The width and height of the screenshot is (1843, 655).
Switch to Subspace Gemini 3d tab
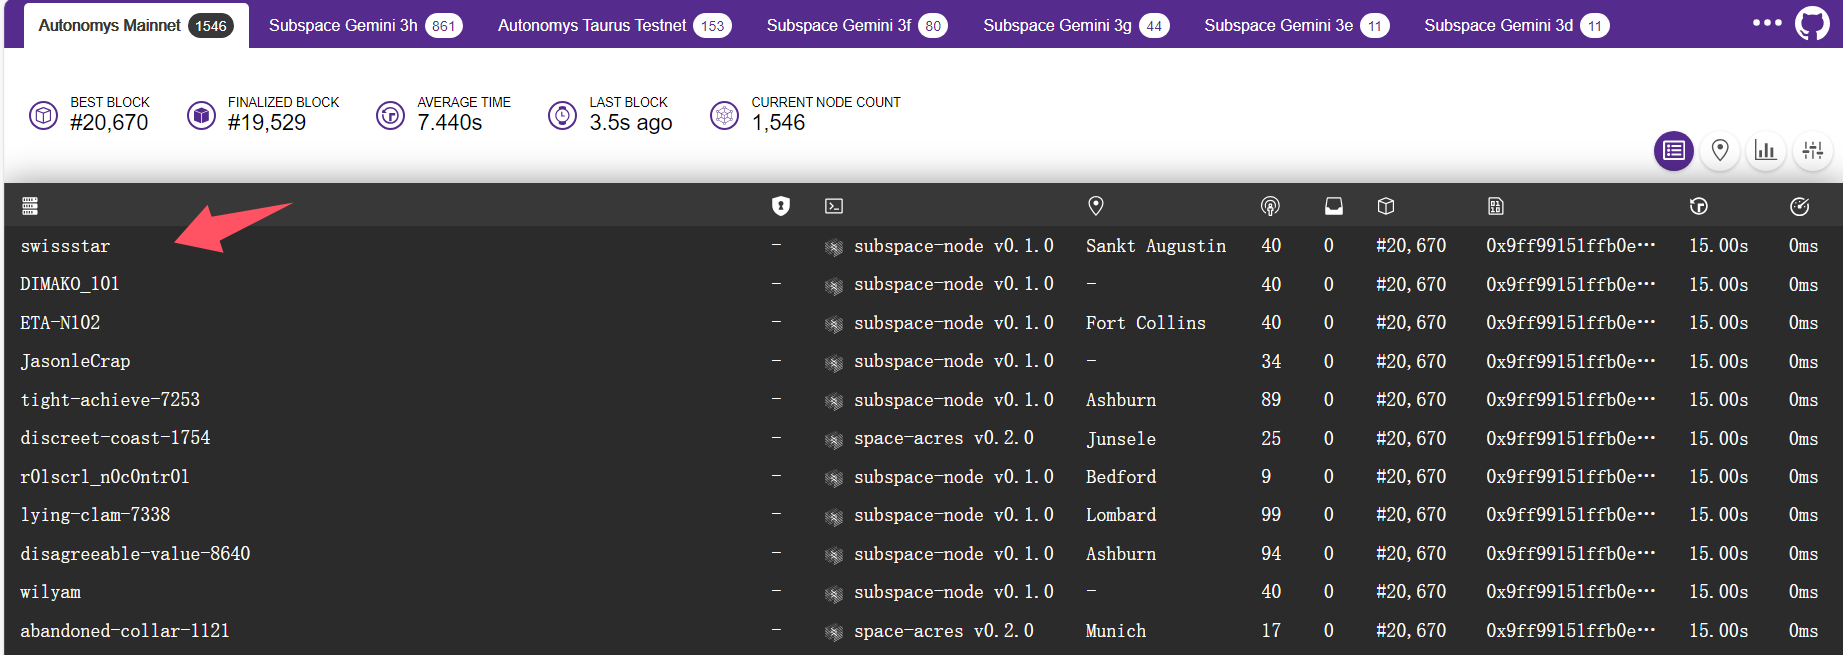point(1515,25)
